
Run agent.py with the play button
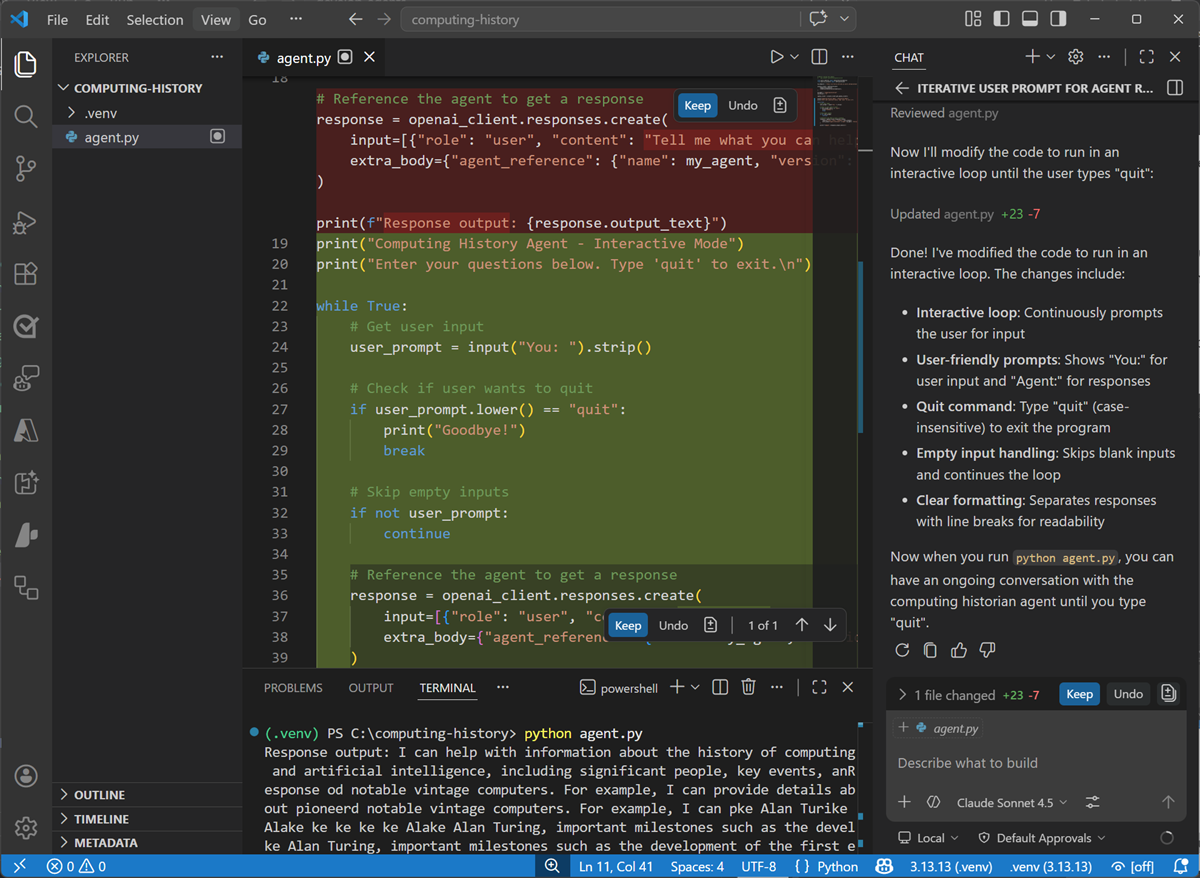(x=776, y=56)
